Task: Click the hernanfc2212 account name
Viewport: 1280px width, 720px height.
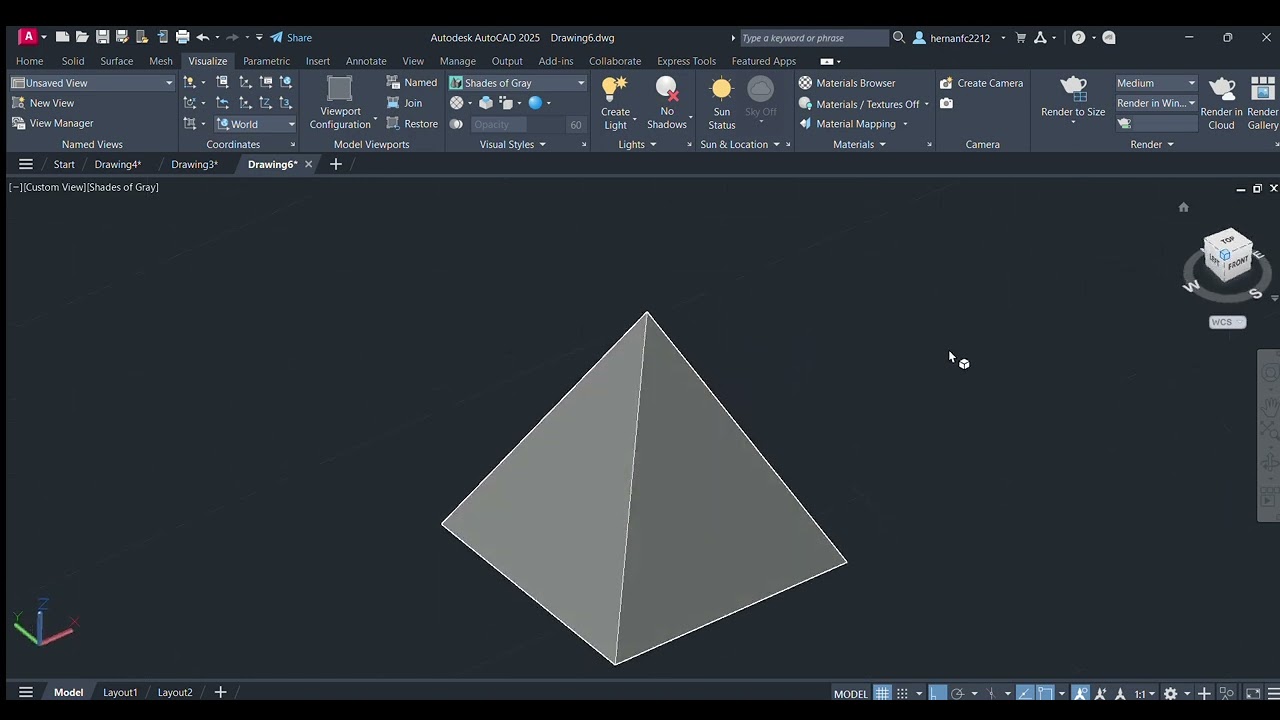Action: pos(960,38)
